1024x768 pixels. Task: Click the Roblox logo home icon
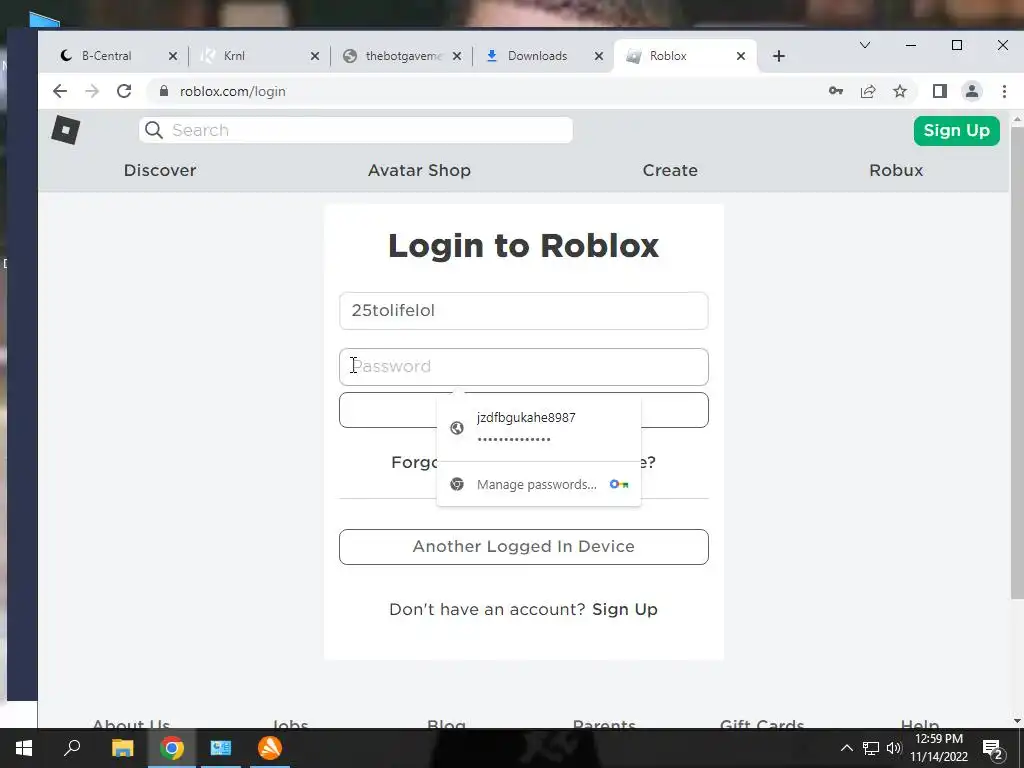point(65,129)
